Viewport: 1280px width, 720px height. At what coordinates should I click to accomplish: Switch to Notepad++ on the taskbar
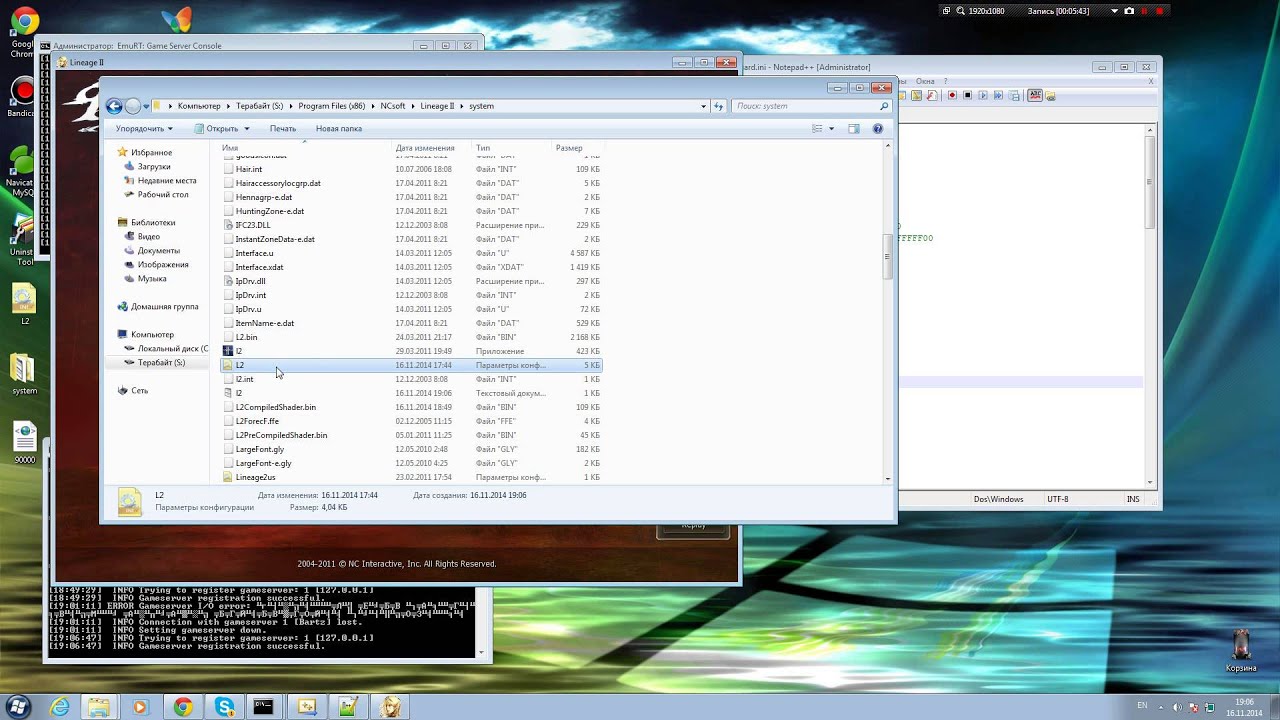tap(347, 706)
